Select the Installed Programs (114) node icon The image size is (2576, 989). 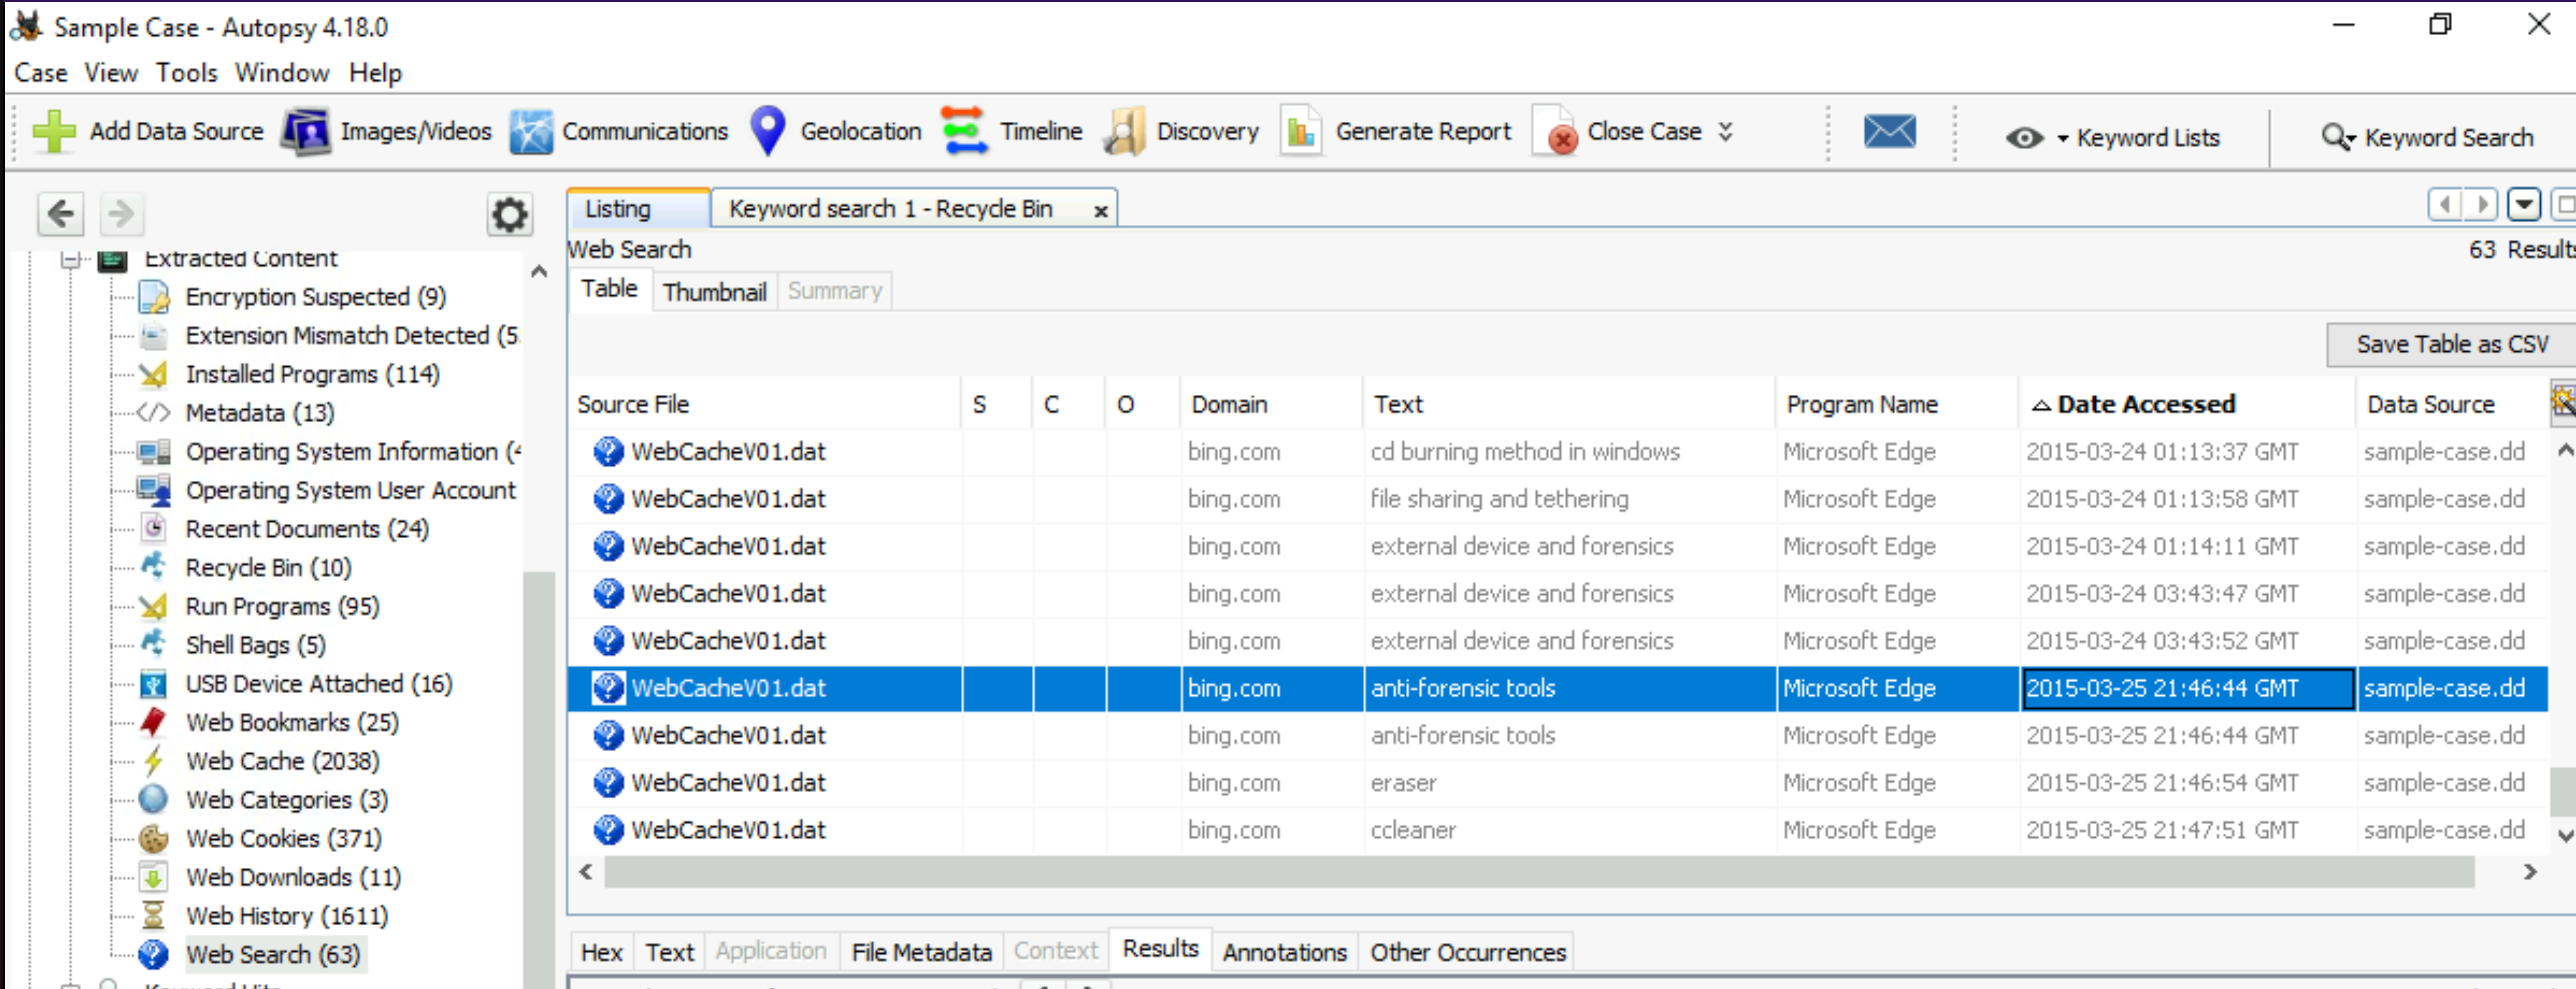(x=153, y=374)
